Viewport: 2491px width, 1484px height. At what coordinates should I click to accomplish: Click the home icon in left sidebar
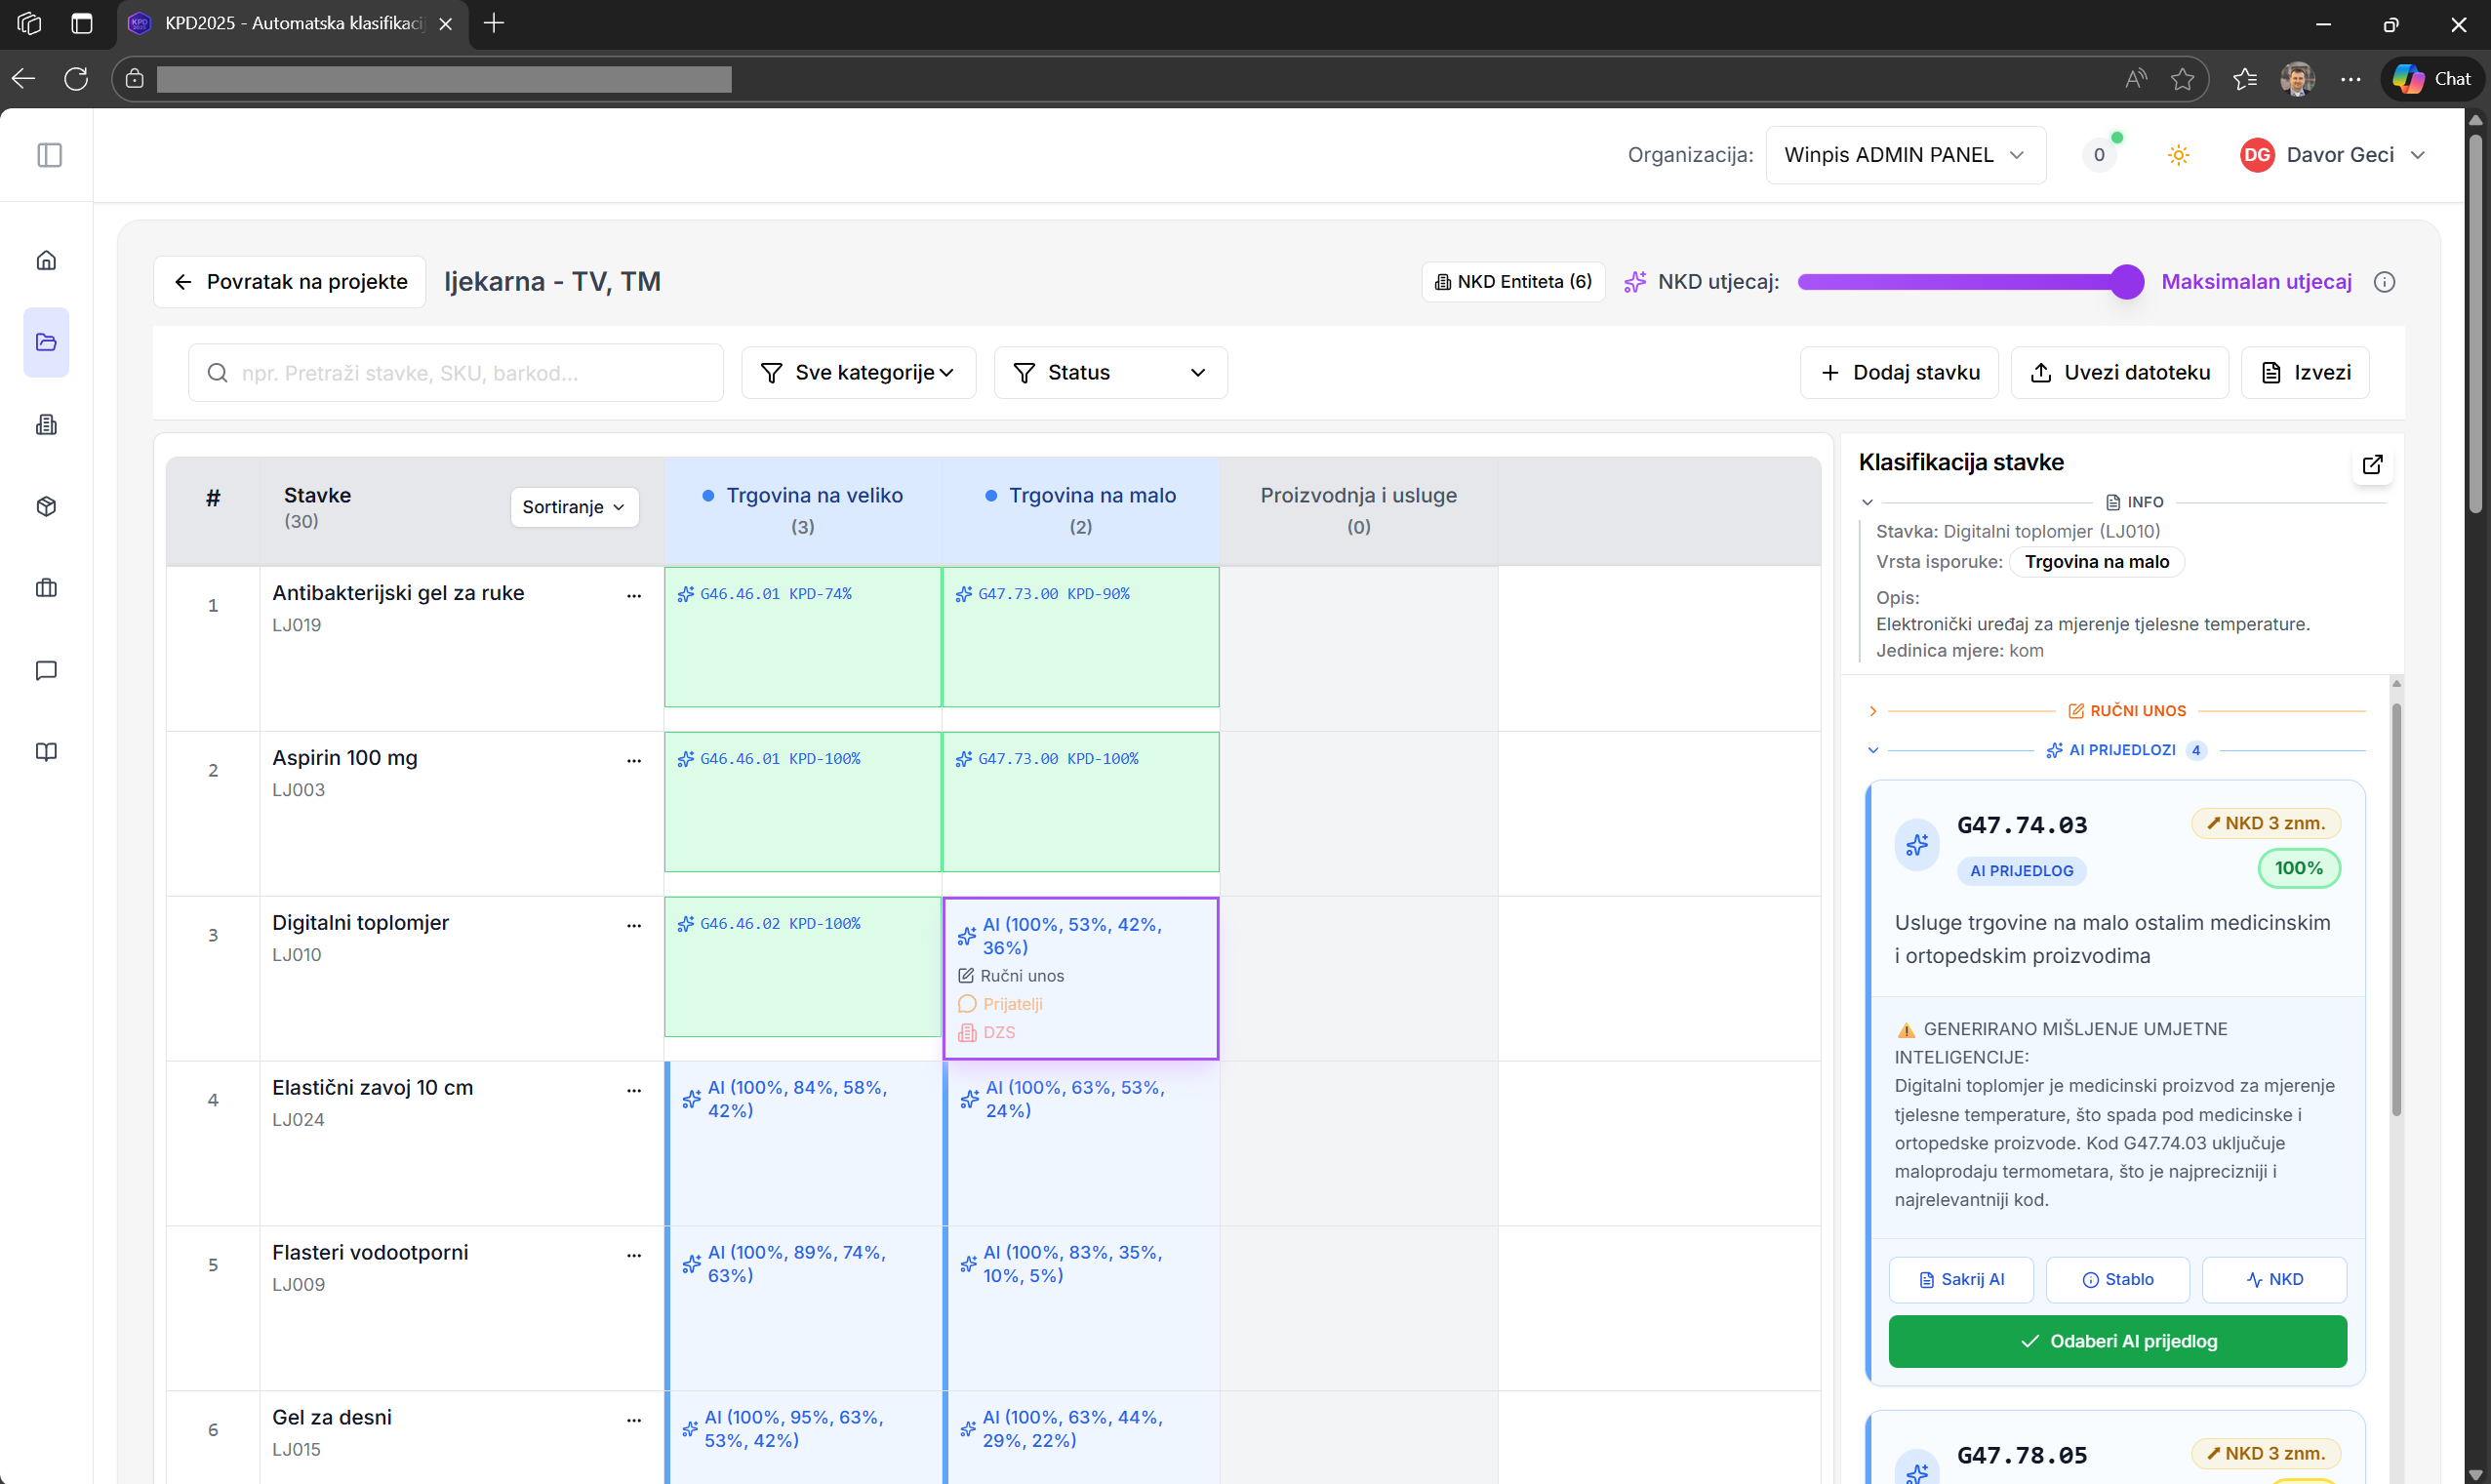46,260
